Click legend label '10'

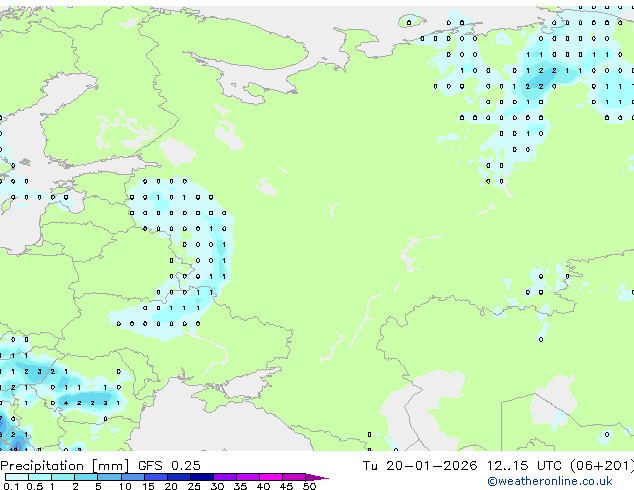click(125, 486)
